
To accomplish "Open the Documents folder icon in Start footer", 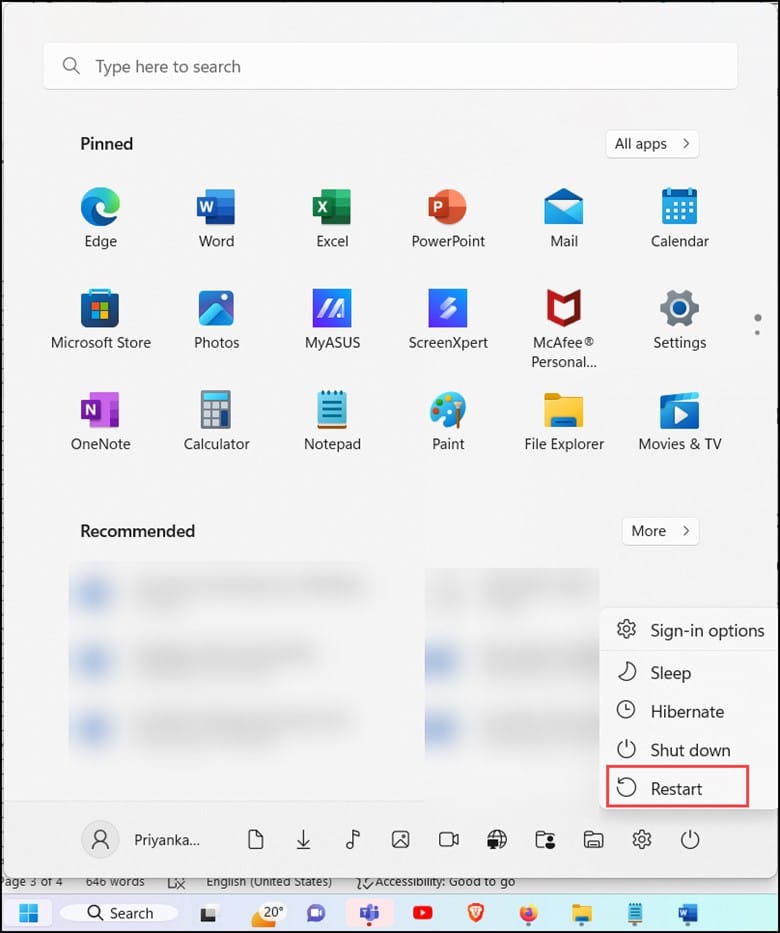I will [x=255, y=840].
